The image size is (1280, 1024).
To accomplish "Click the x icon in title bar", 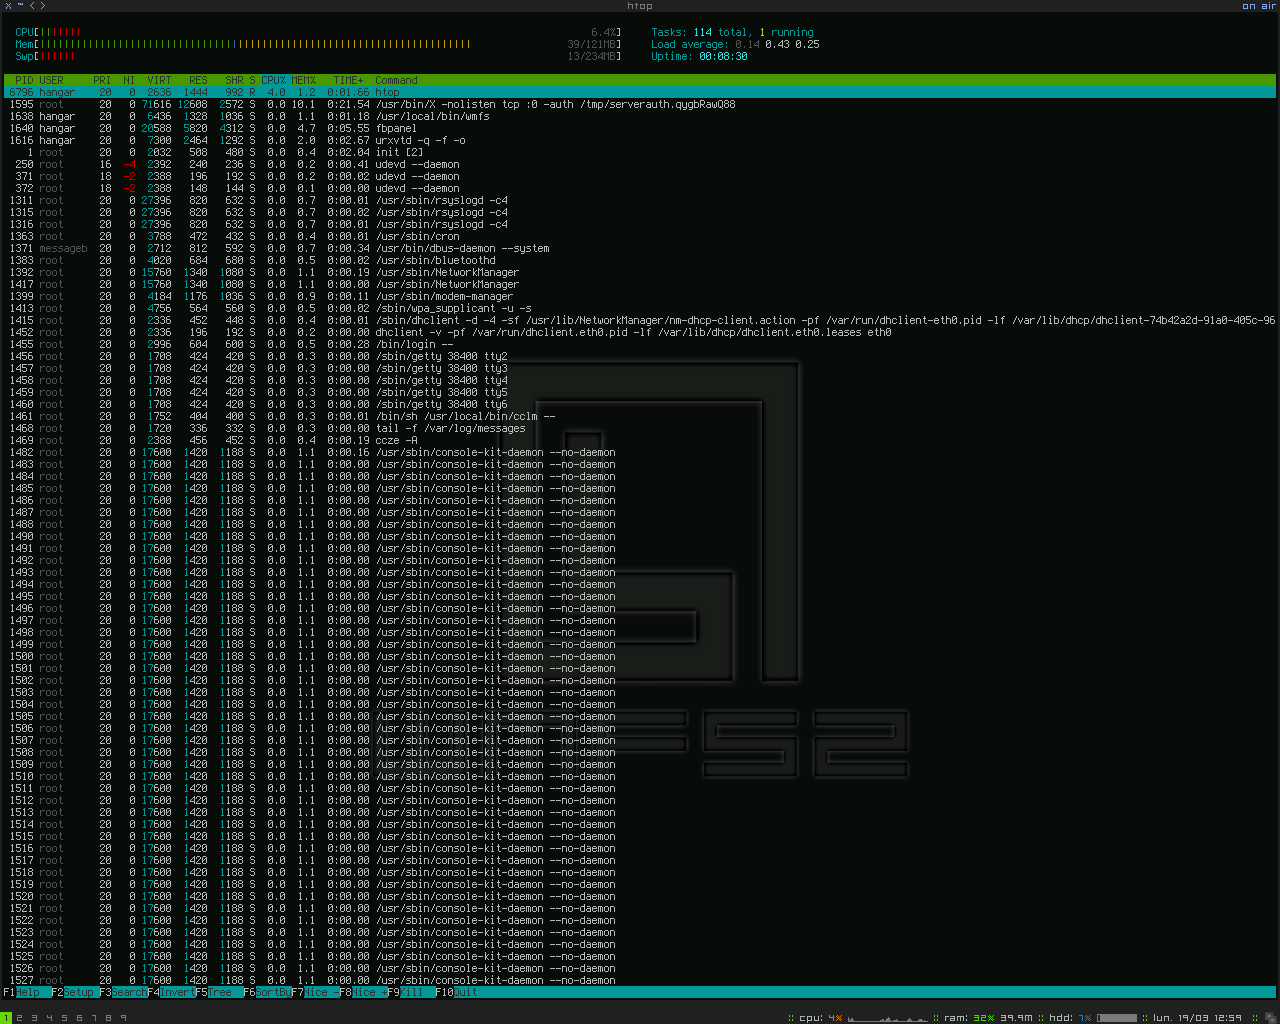I will [8, 6].
